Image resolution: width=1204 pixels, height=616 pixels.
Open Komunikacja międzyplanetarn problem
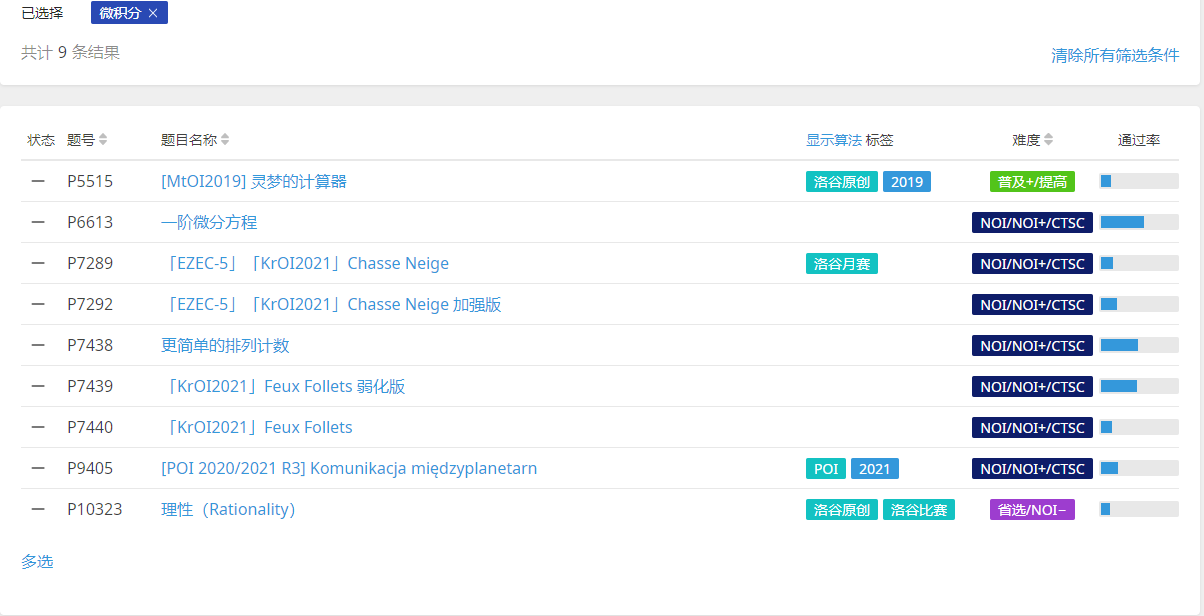tap(349, 469)
